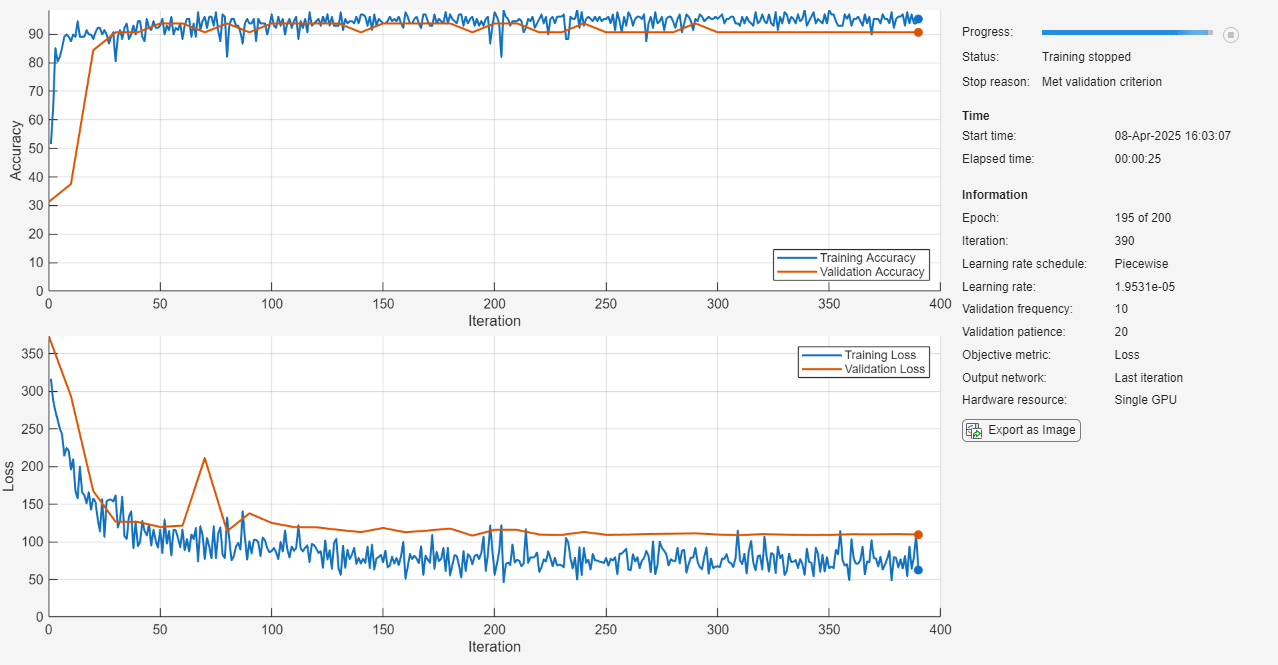The height and width of the screenshot is (665, 1278).
Task: Click the 'Met validation criterion' stop reason text
Action: (x=1101, y=82)
